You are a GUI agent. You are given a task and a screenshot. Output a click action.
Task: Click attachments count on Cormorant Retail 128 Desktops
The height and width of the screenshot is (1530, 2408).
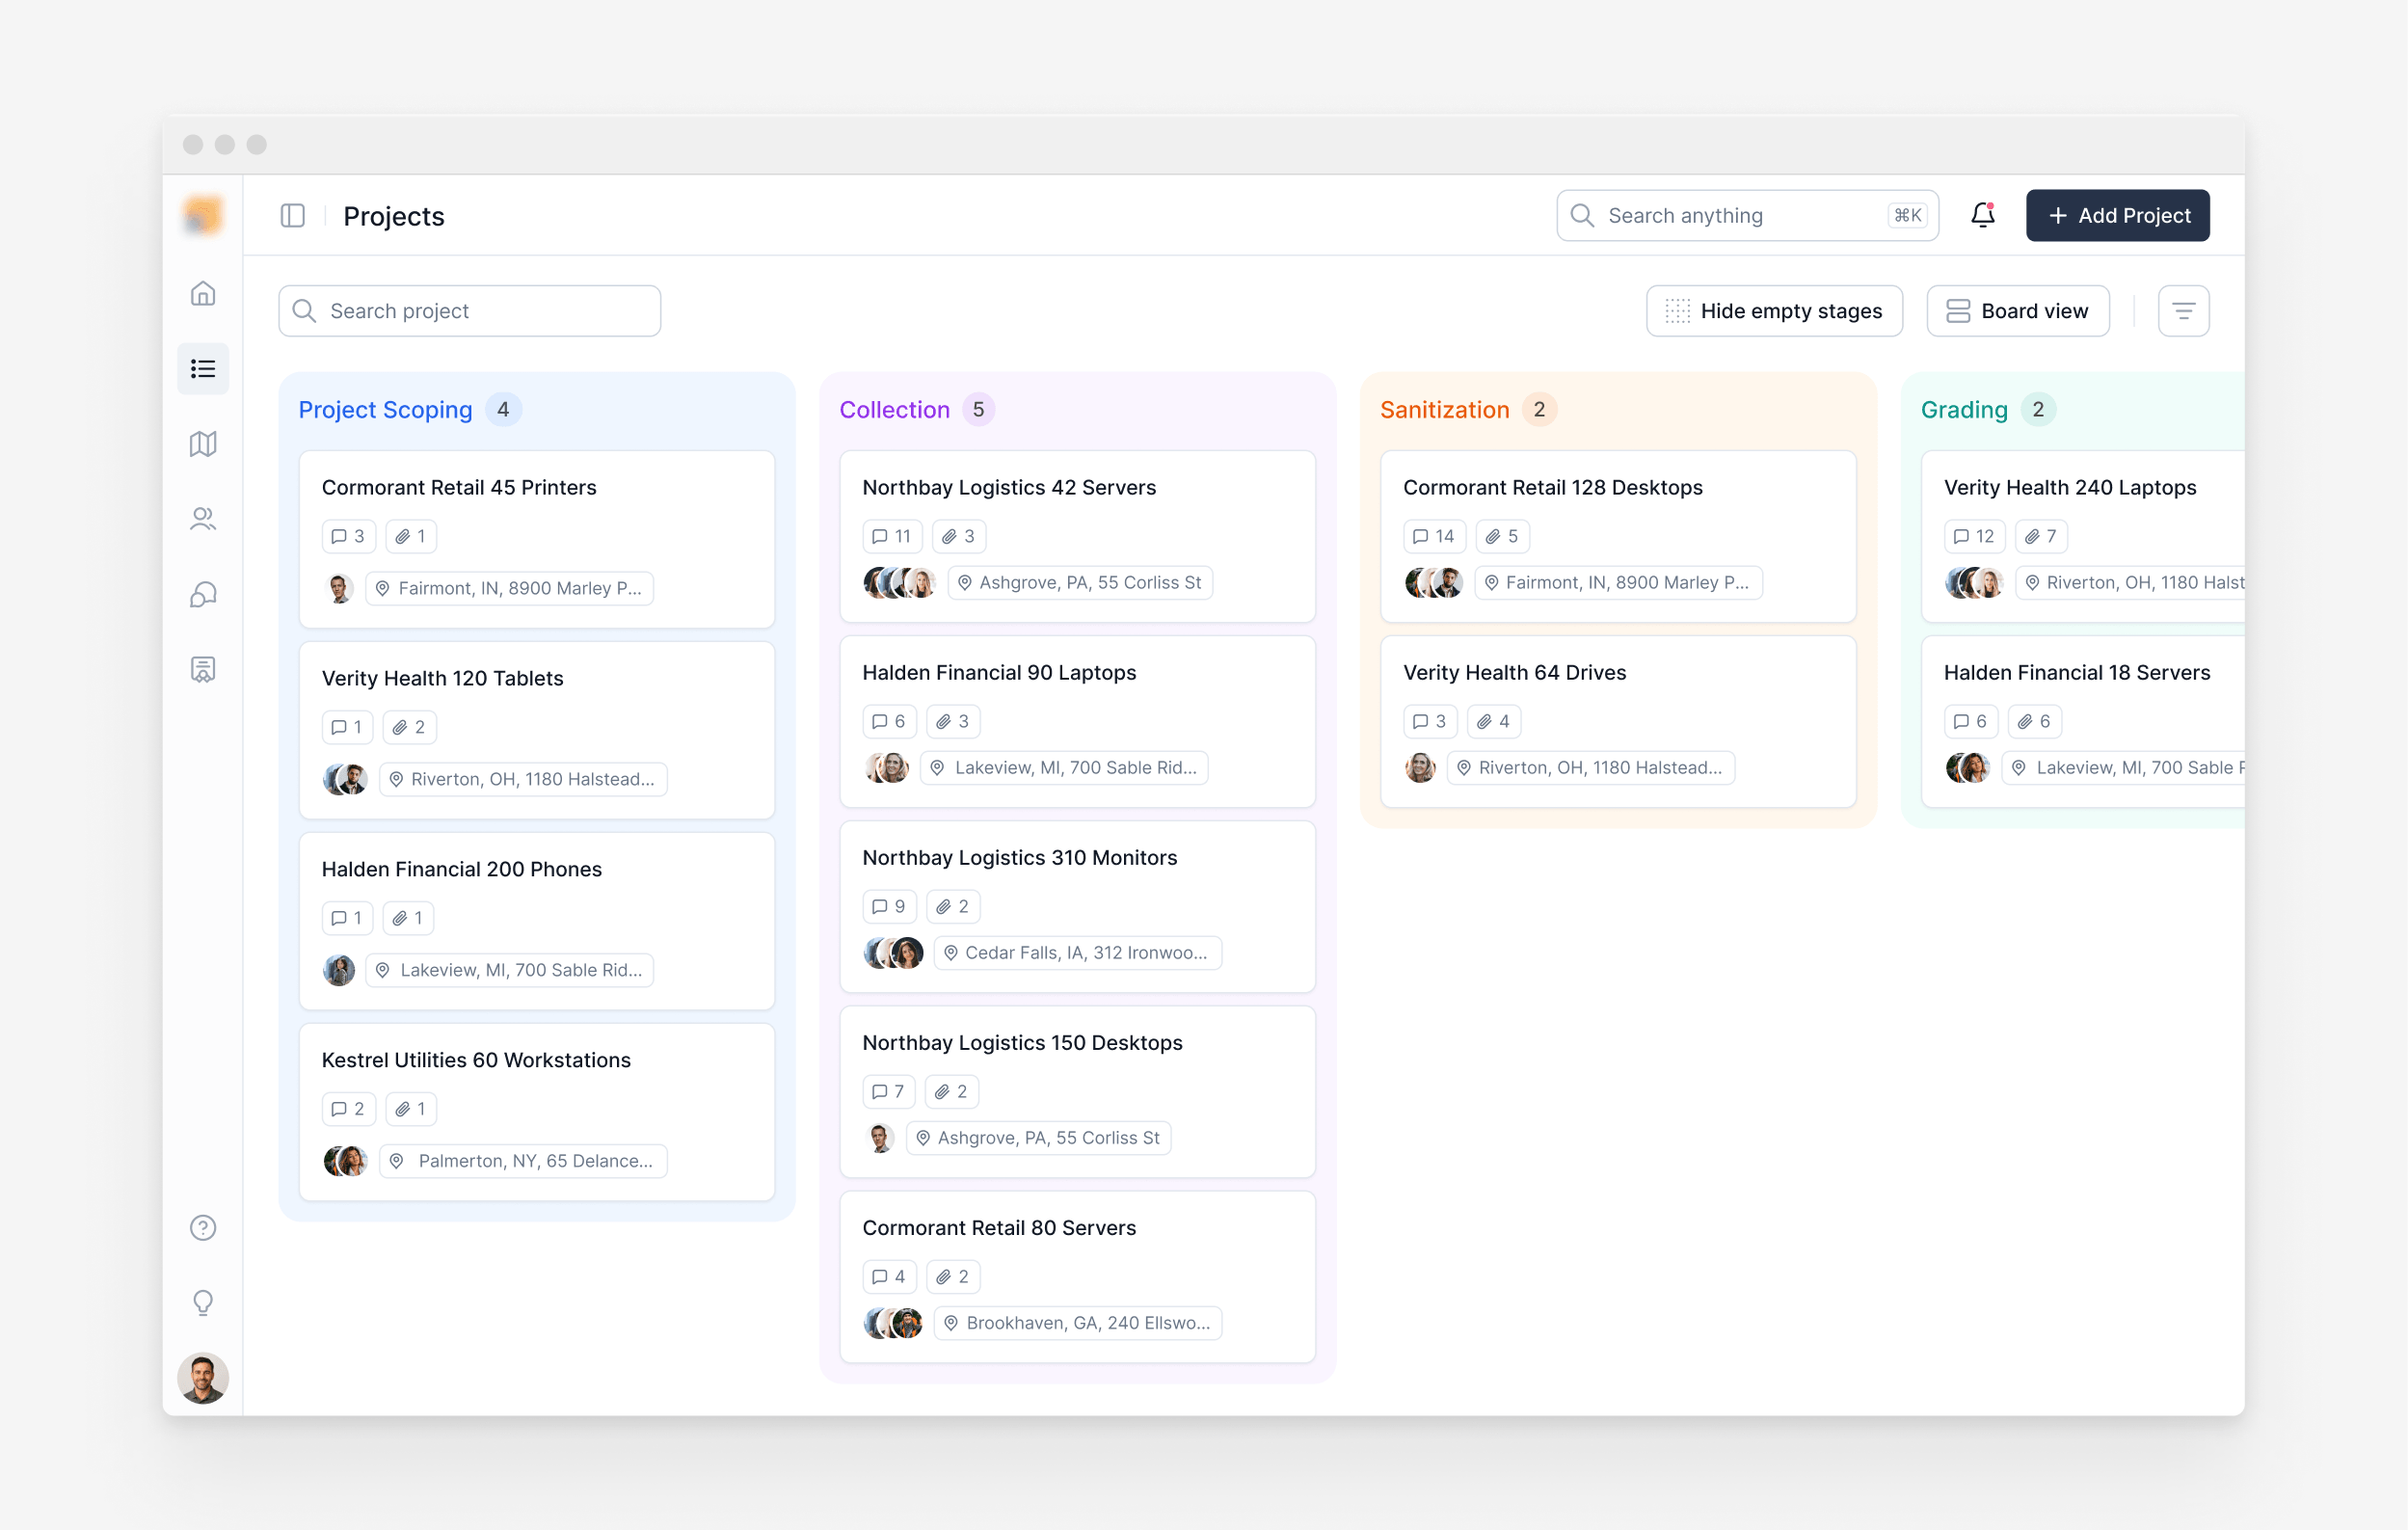(x=1502, y=536)
